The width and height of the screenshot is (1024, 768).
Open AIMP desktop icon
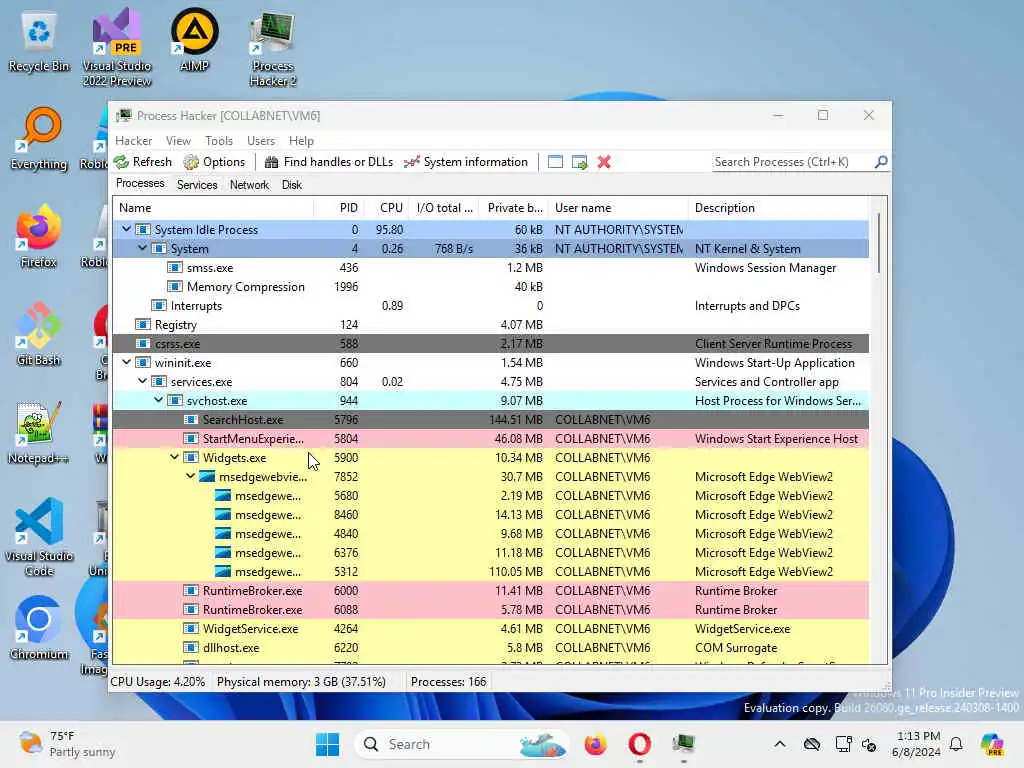click(x=194, y=40)
